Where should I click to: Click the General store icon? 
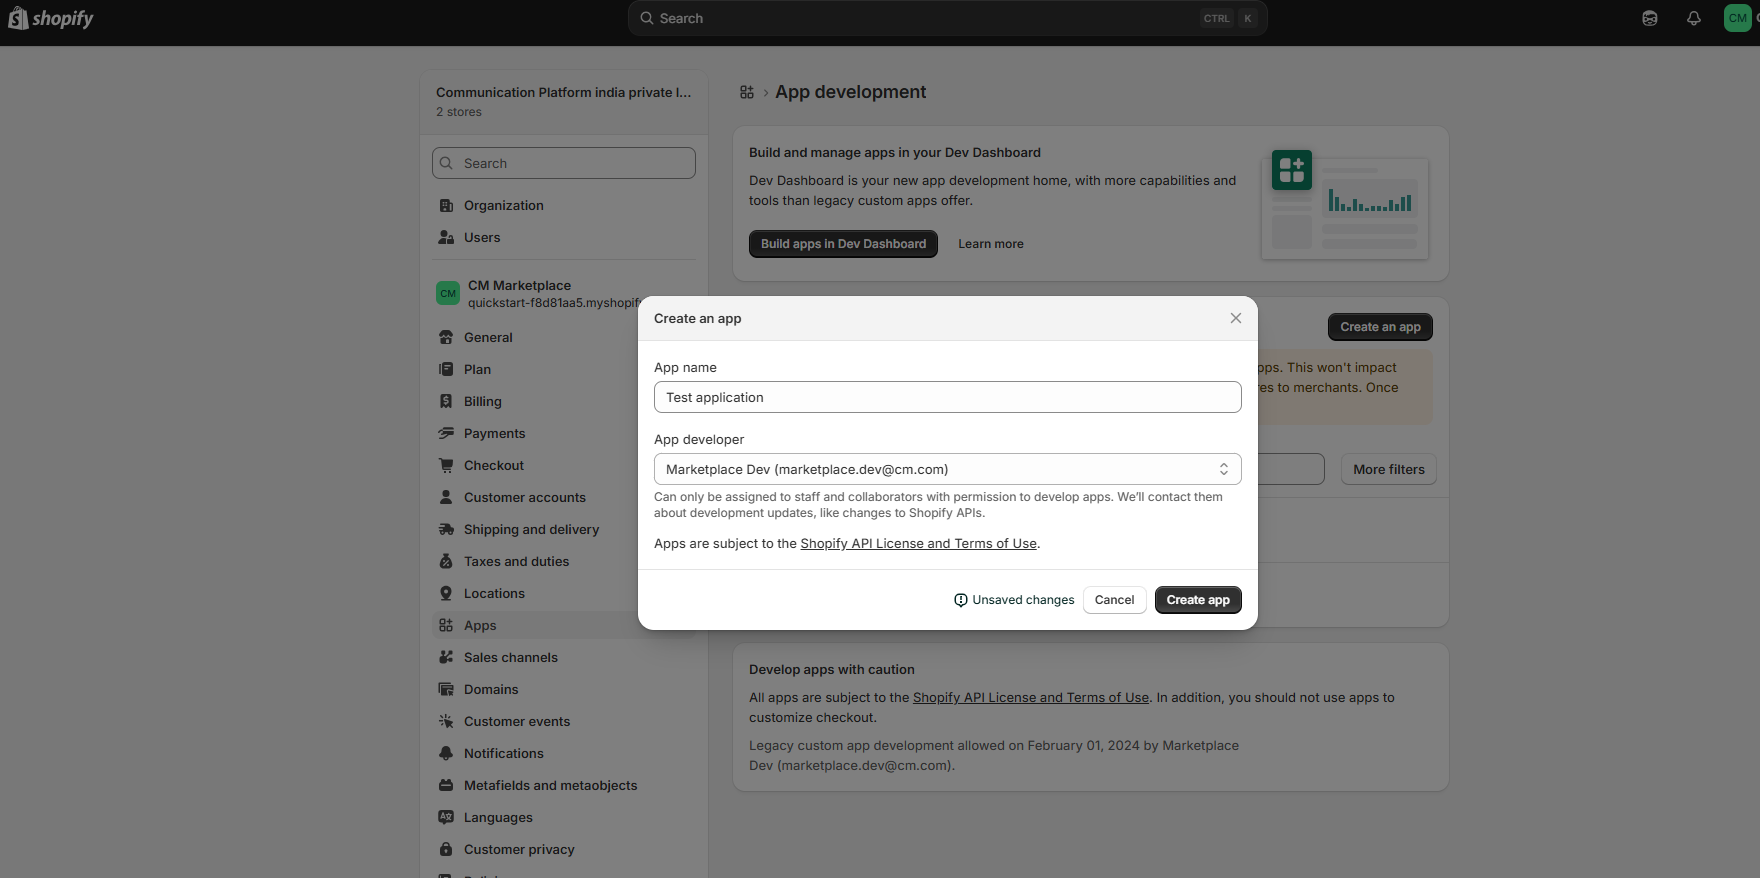[446, 337]
